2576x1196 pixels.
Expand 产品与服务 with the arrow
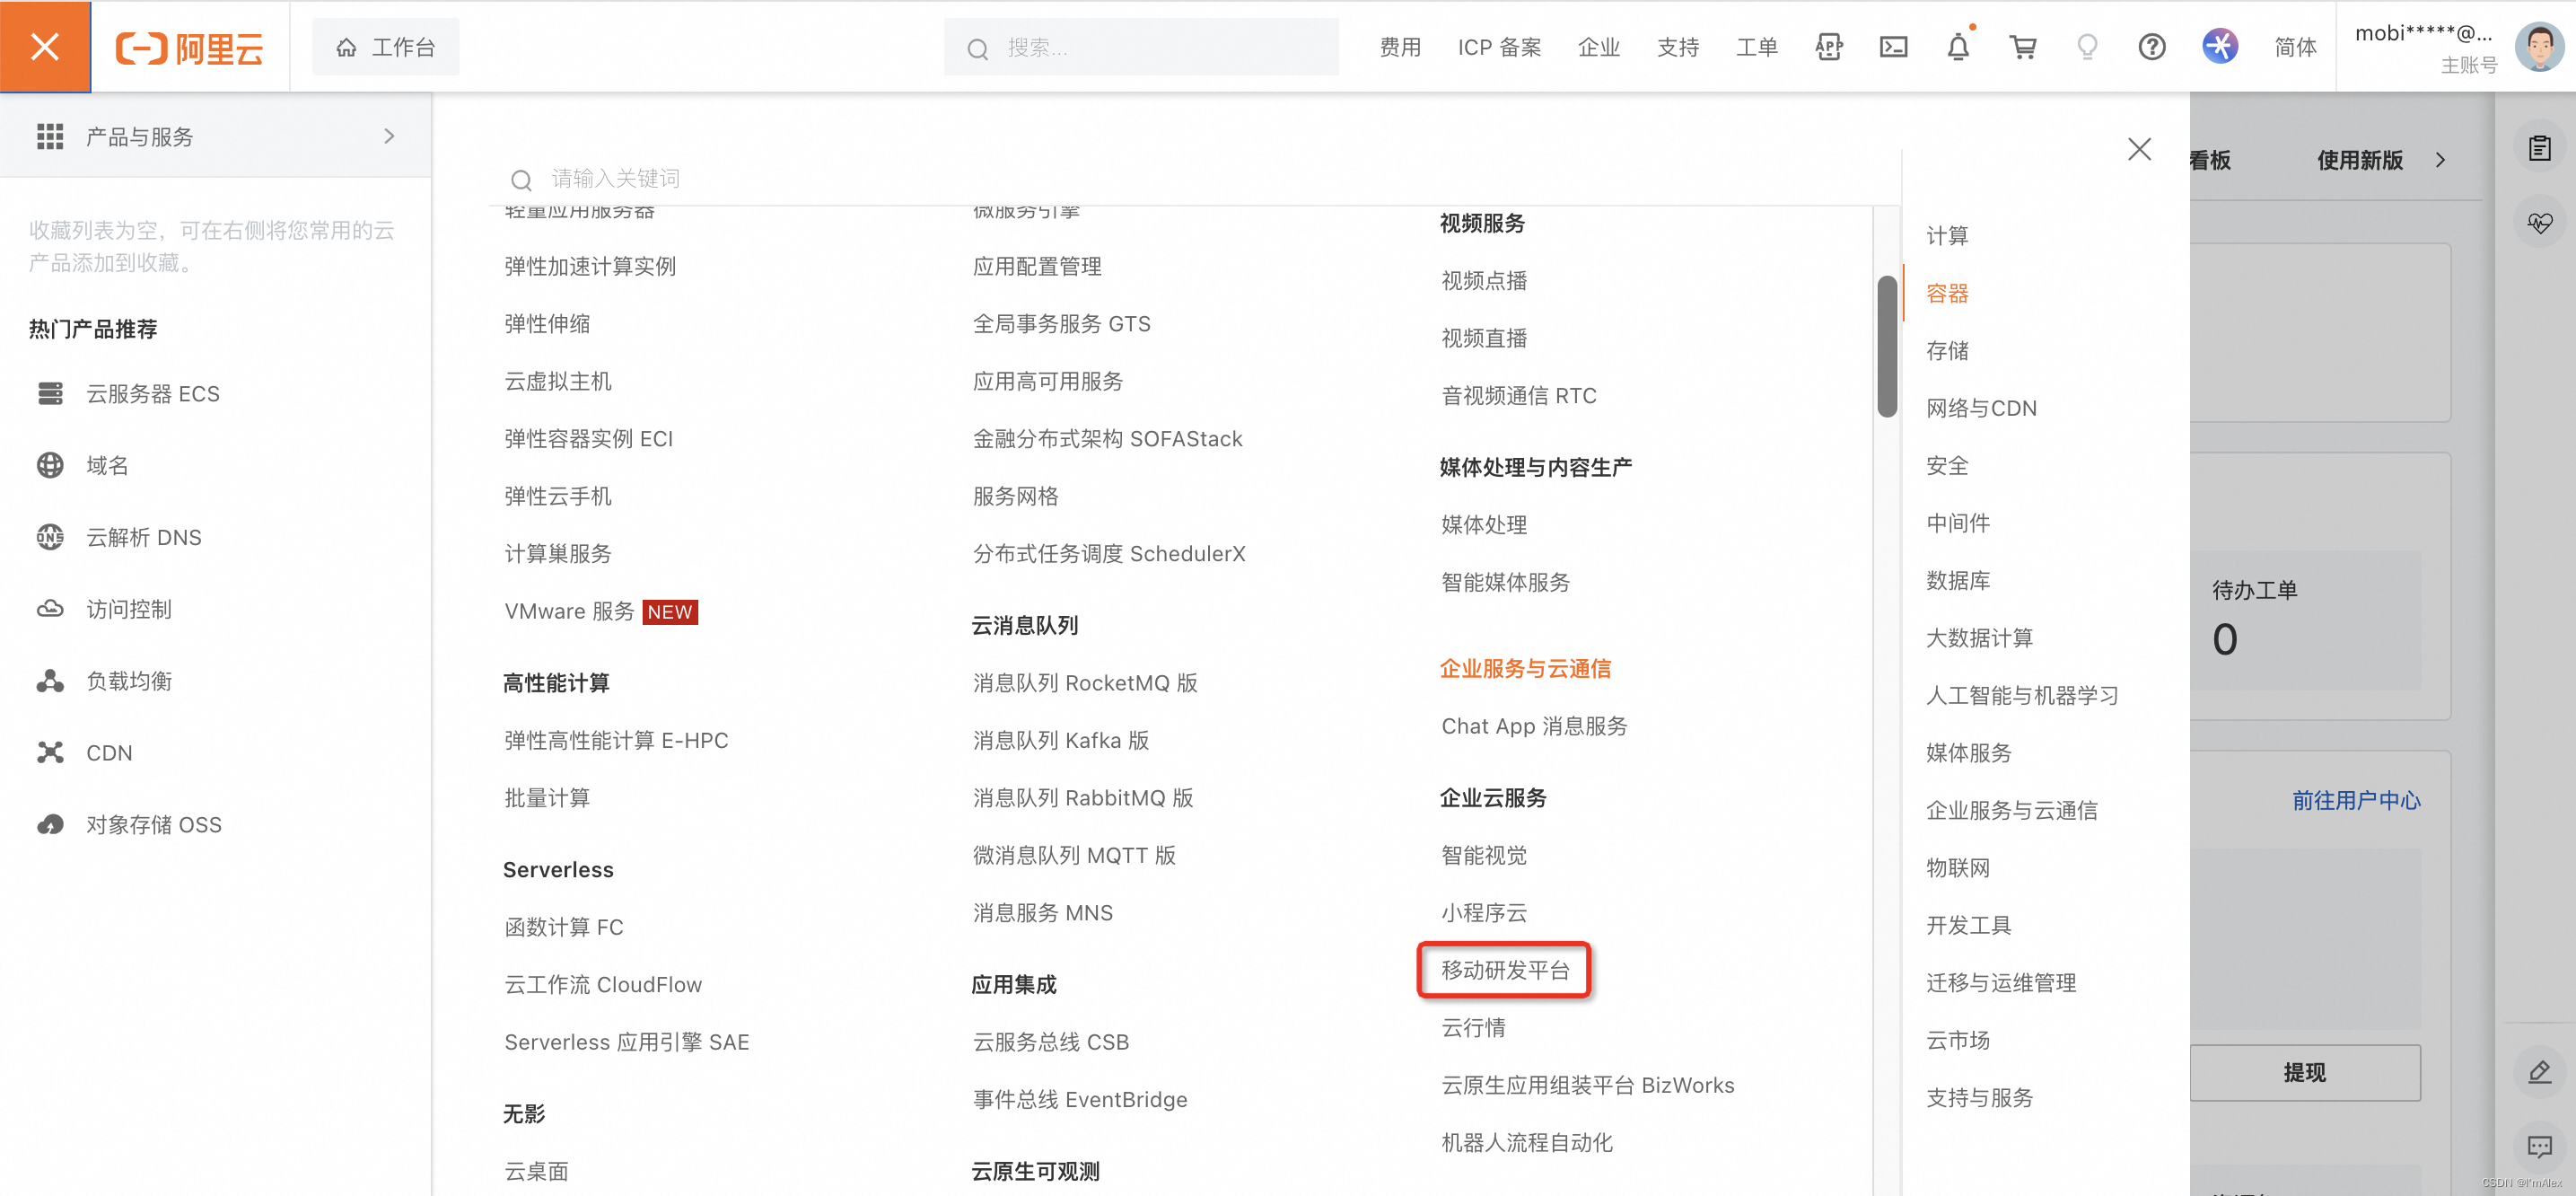point(389,136)
